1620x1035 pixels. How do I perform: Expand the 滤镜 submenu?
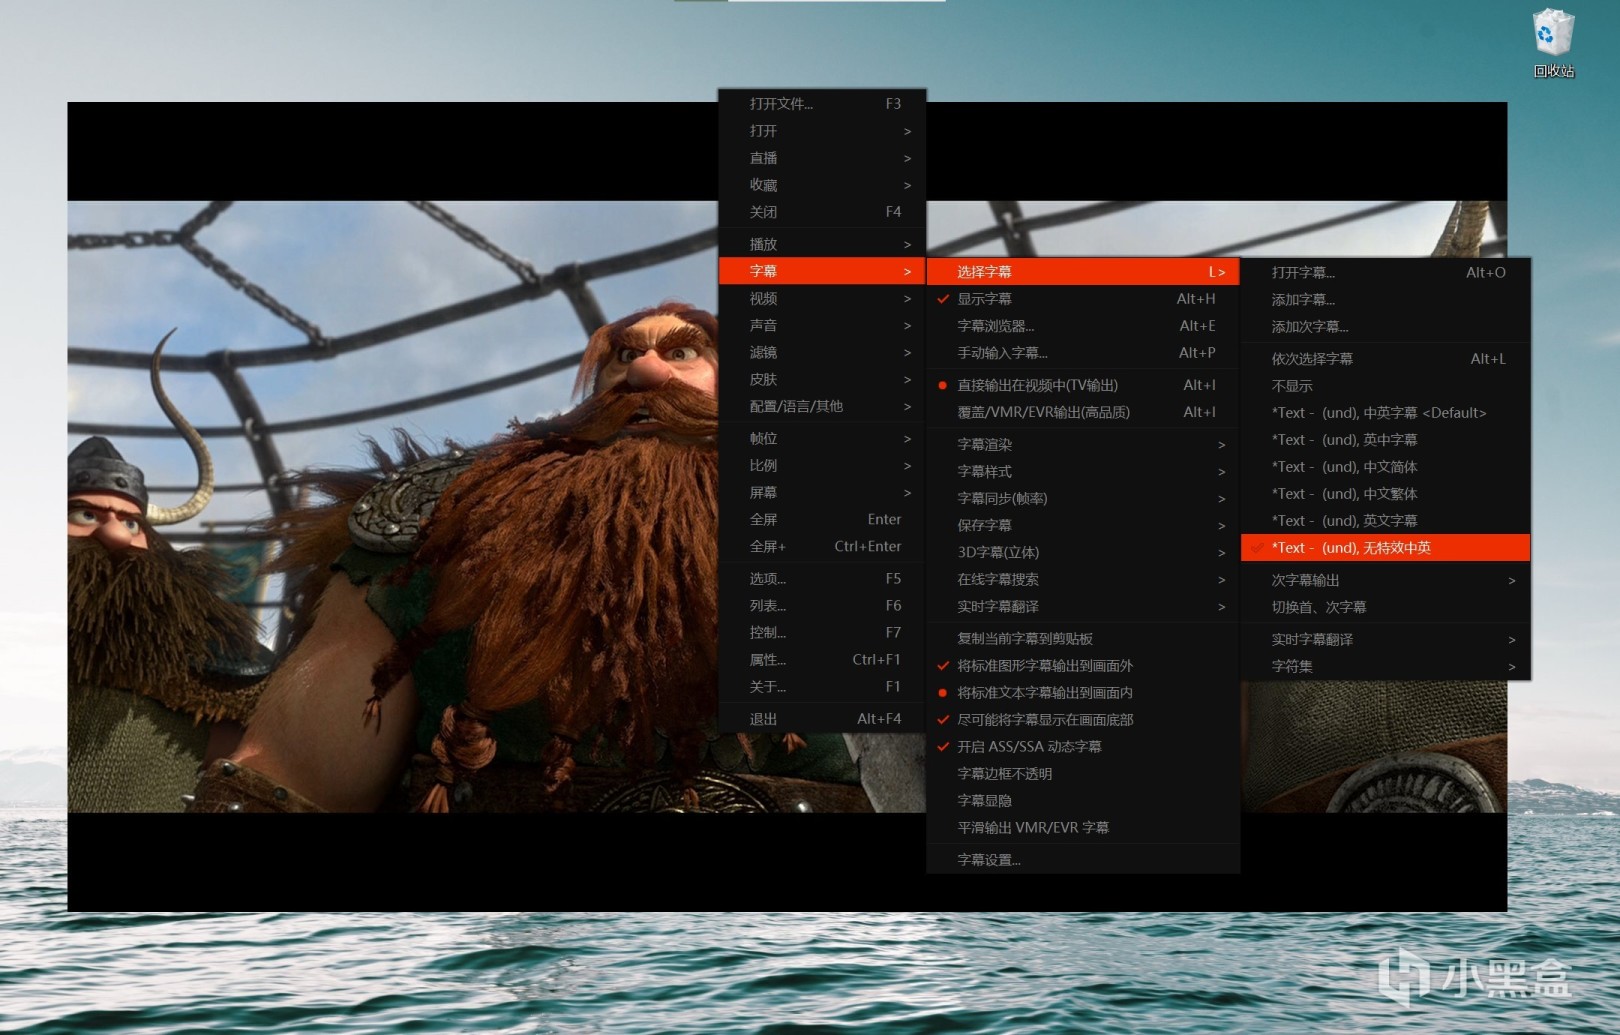click(x=822, y=352)
